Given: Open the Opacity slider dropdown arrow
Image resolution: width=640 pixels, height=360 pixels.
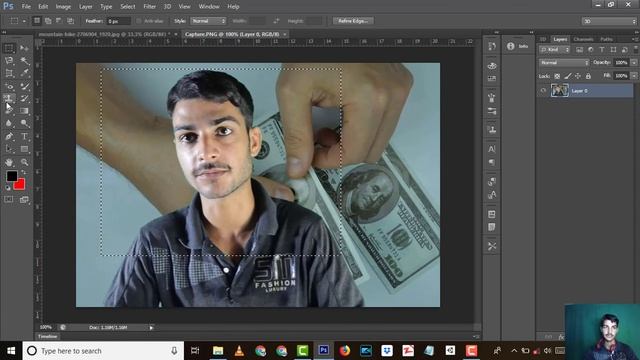Looking at the screenshot, I should [634, 63].
